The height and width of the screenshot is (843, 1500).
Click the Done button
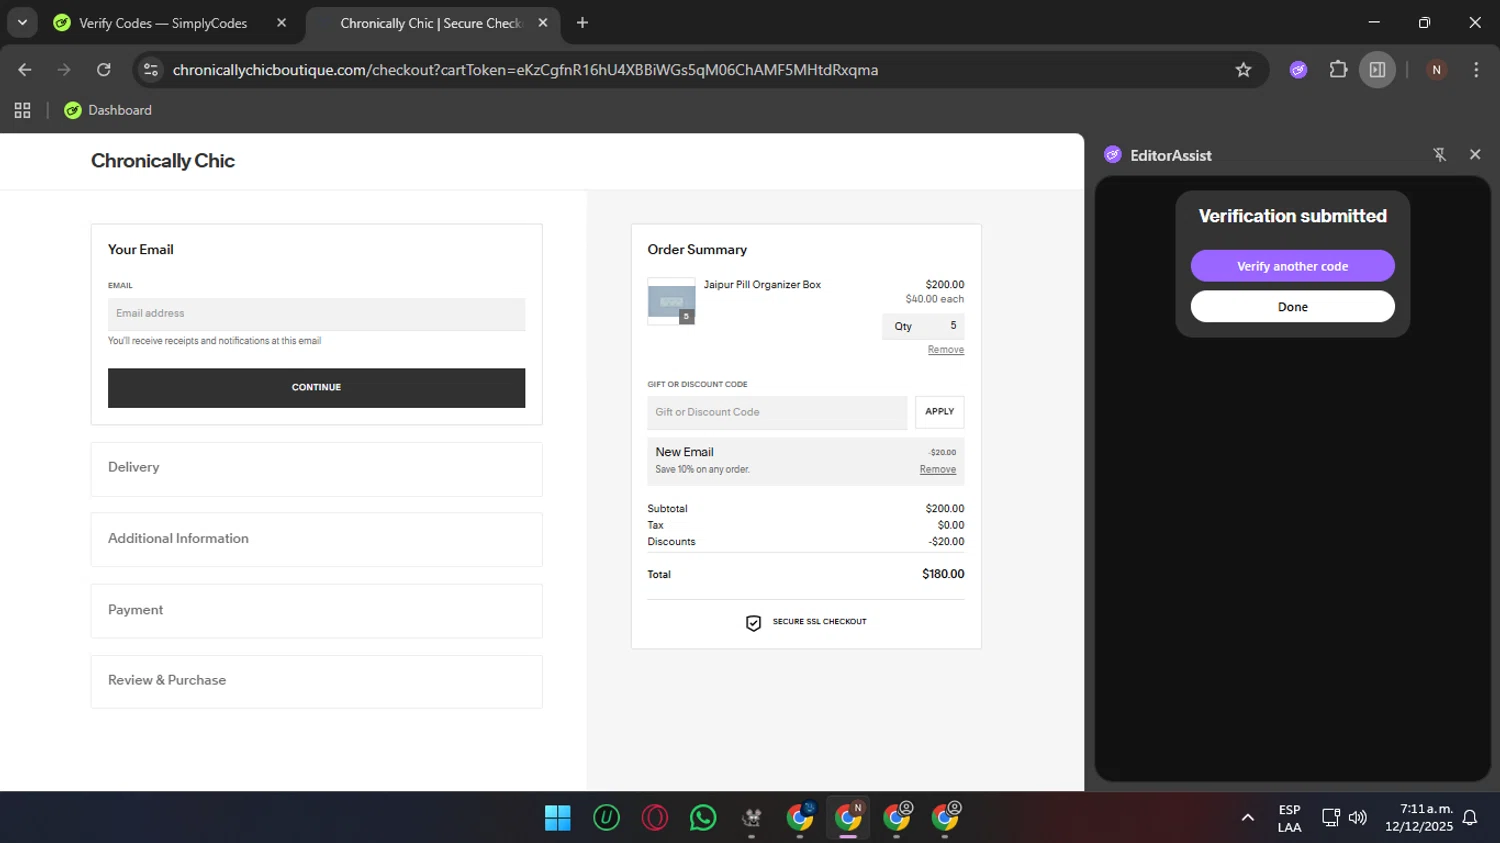(x=1292, y=307)
